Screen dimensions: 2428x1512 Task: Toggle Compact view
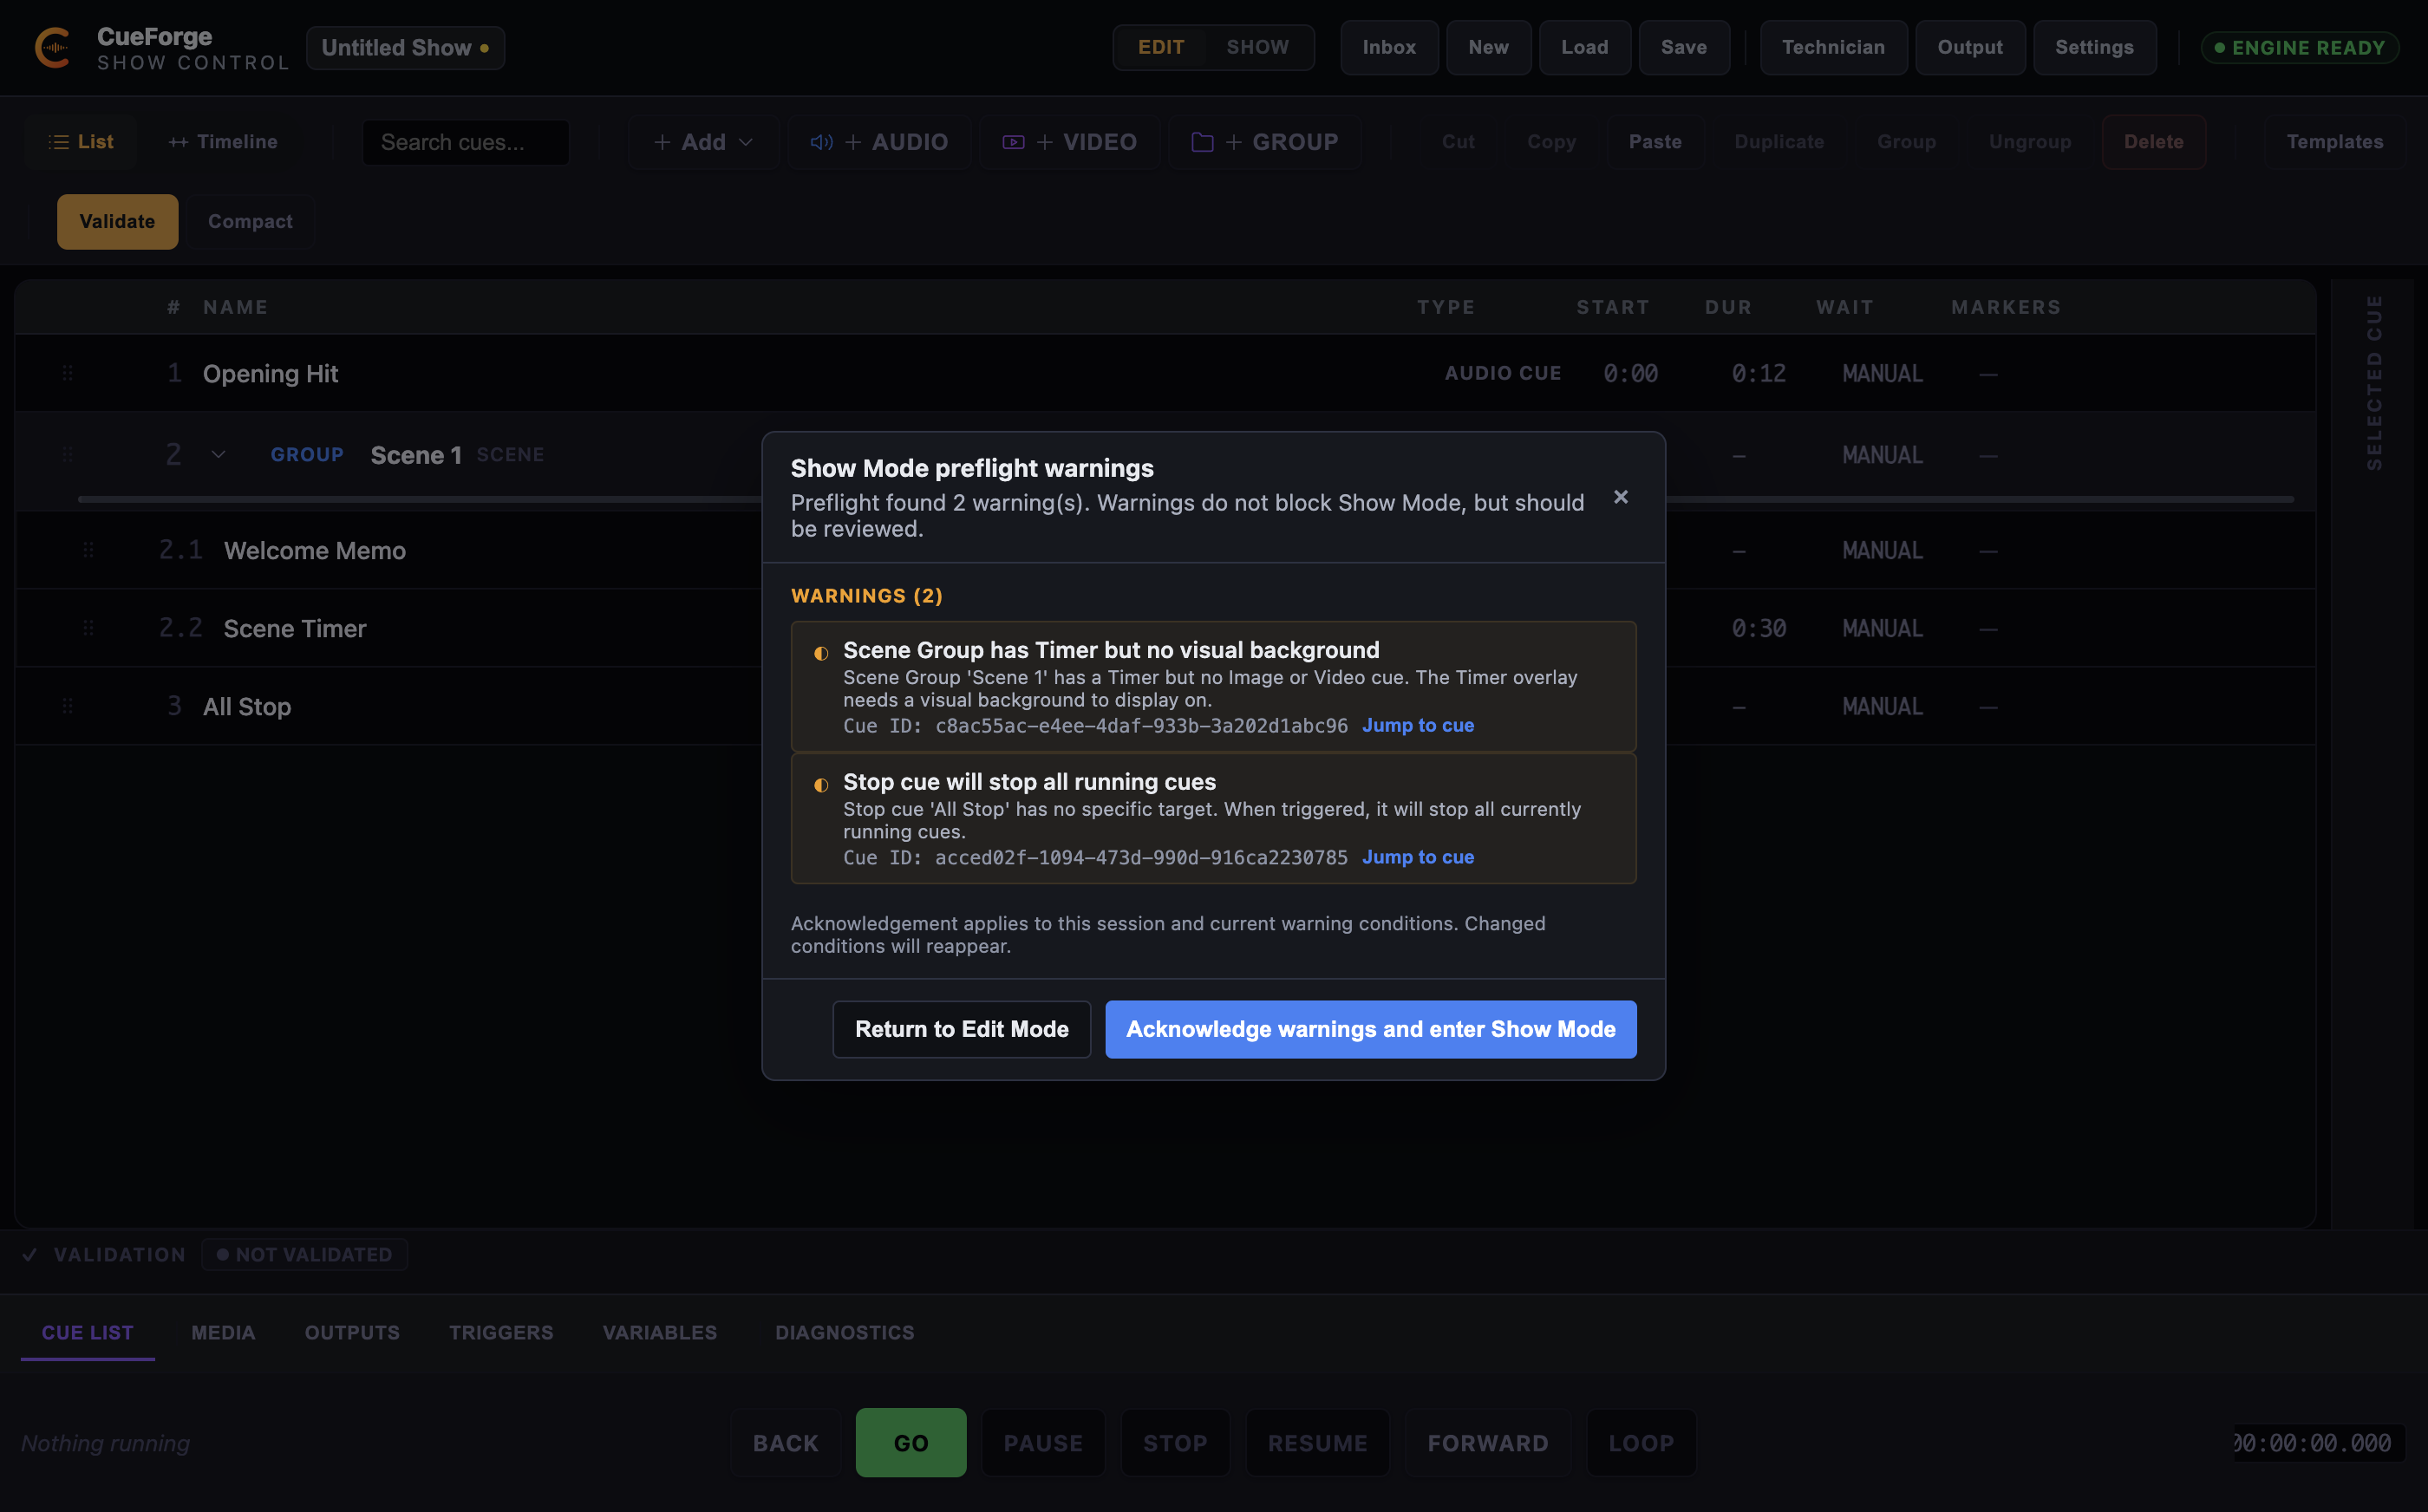click(x=250, y=221)
